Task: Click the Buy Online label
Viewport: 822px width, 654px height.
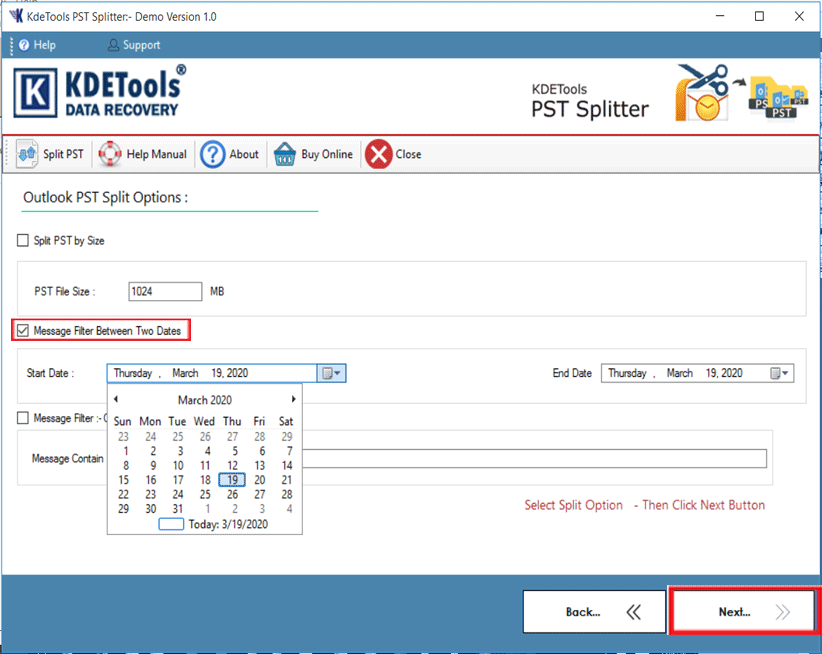Action: (327, 154)
